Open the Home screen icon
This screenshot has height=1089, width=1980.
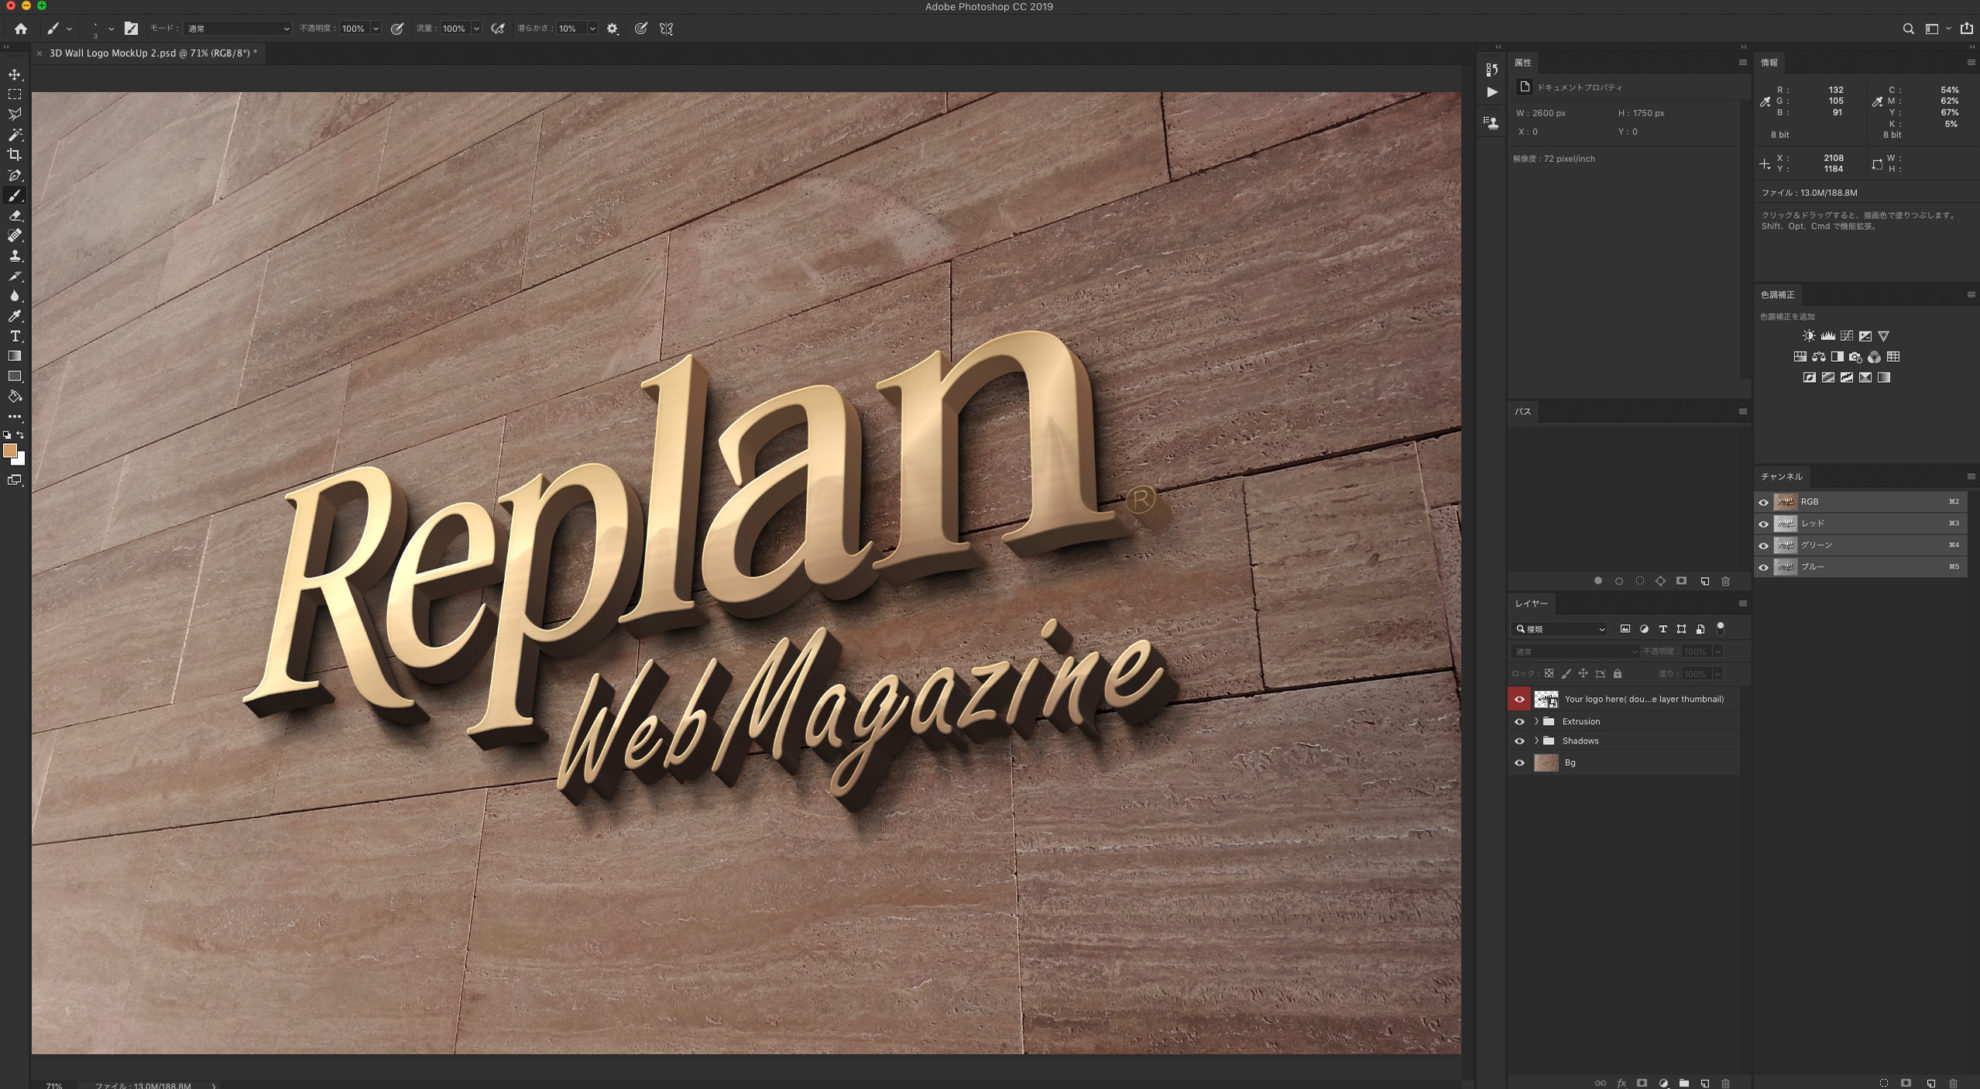point(20,29)
